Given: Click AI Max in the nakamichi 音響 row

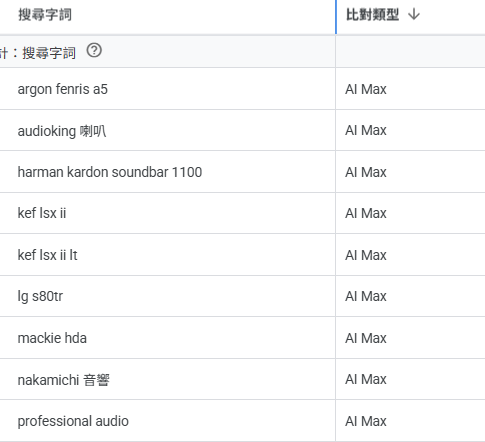Looking at the screenshot, I should click(366, 379).
